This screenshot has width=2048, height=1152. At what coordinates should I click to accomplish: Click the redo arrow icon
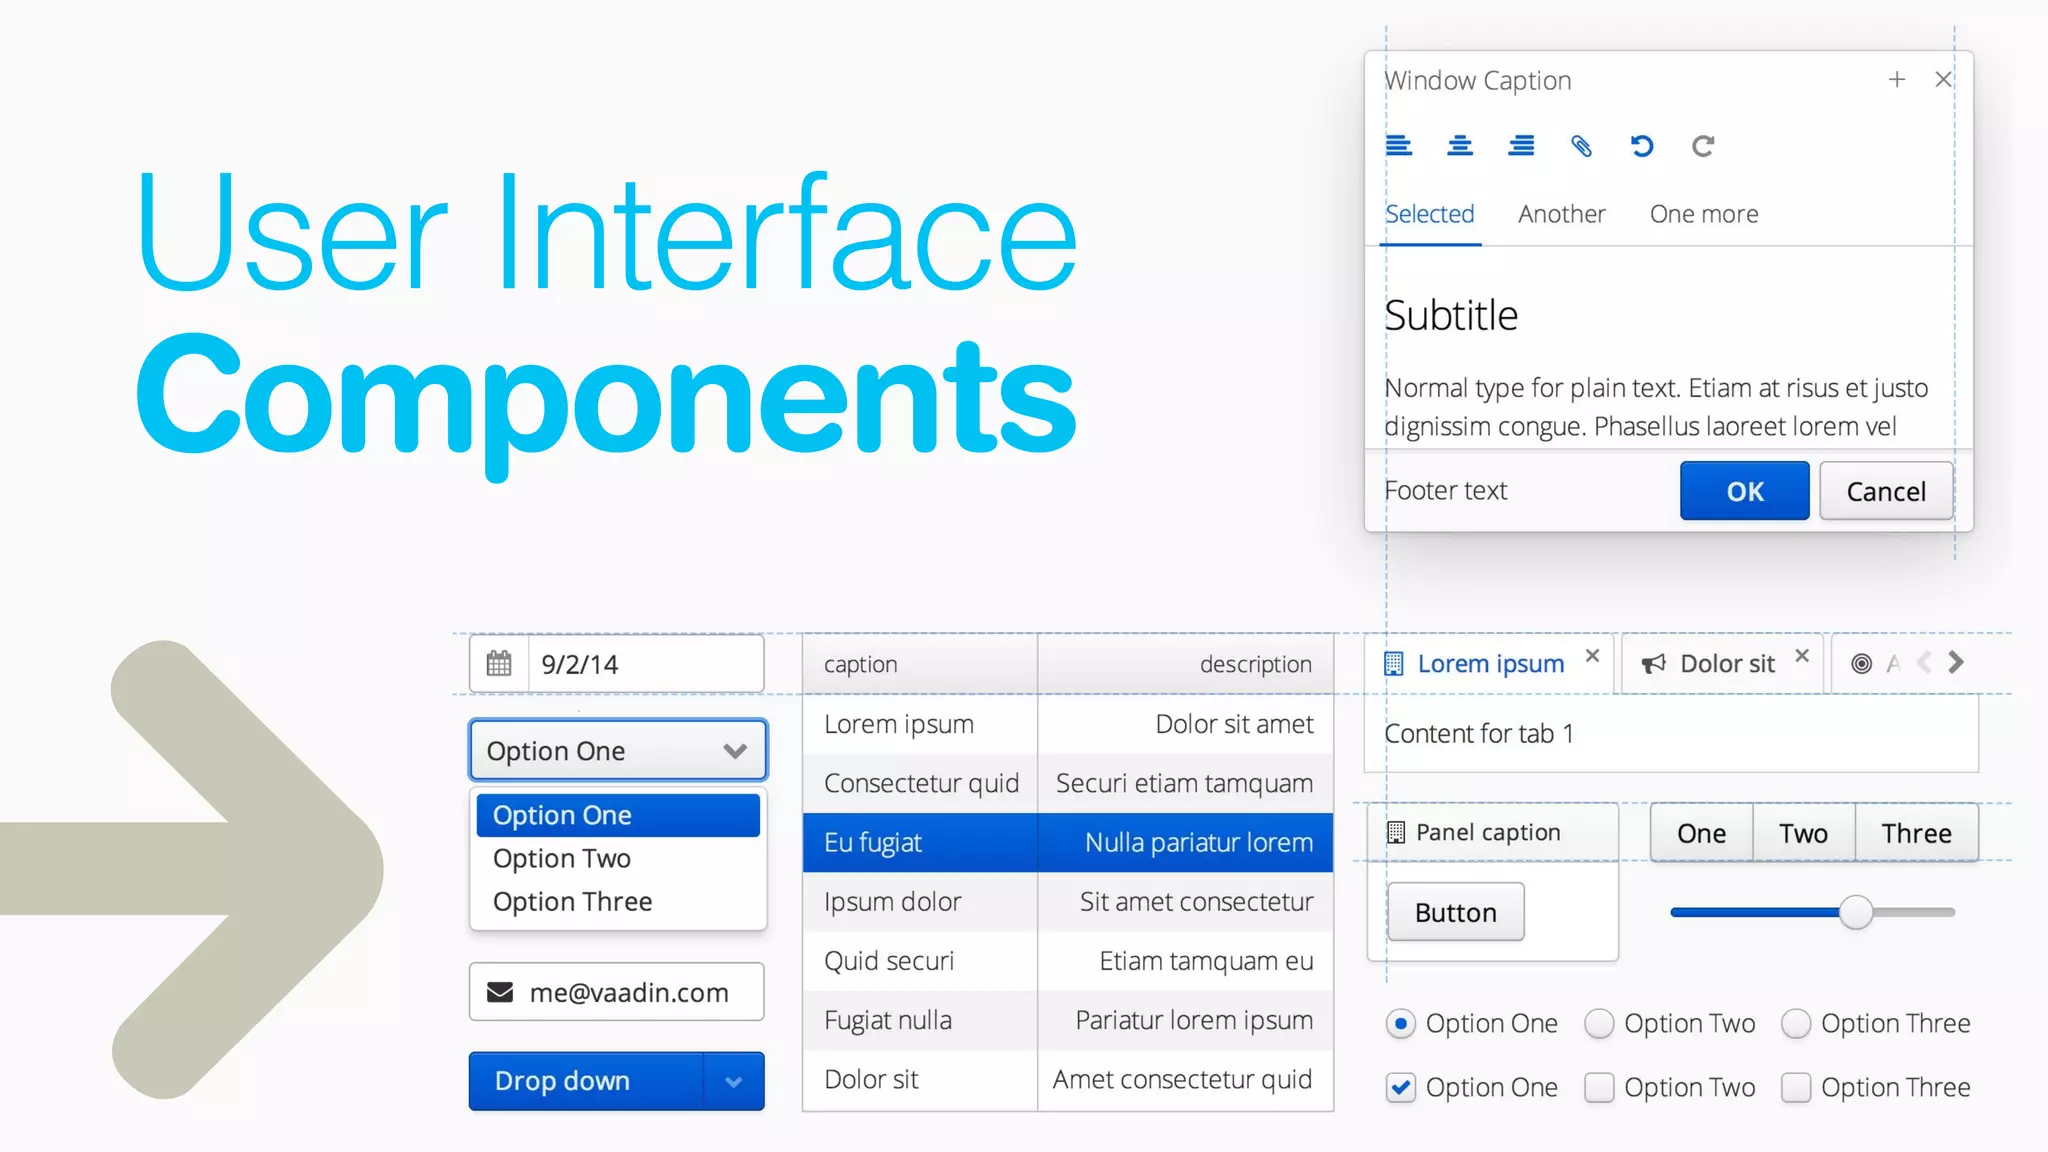[1703, 146]
